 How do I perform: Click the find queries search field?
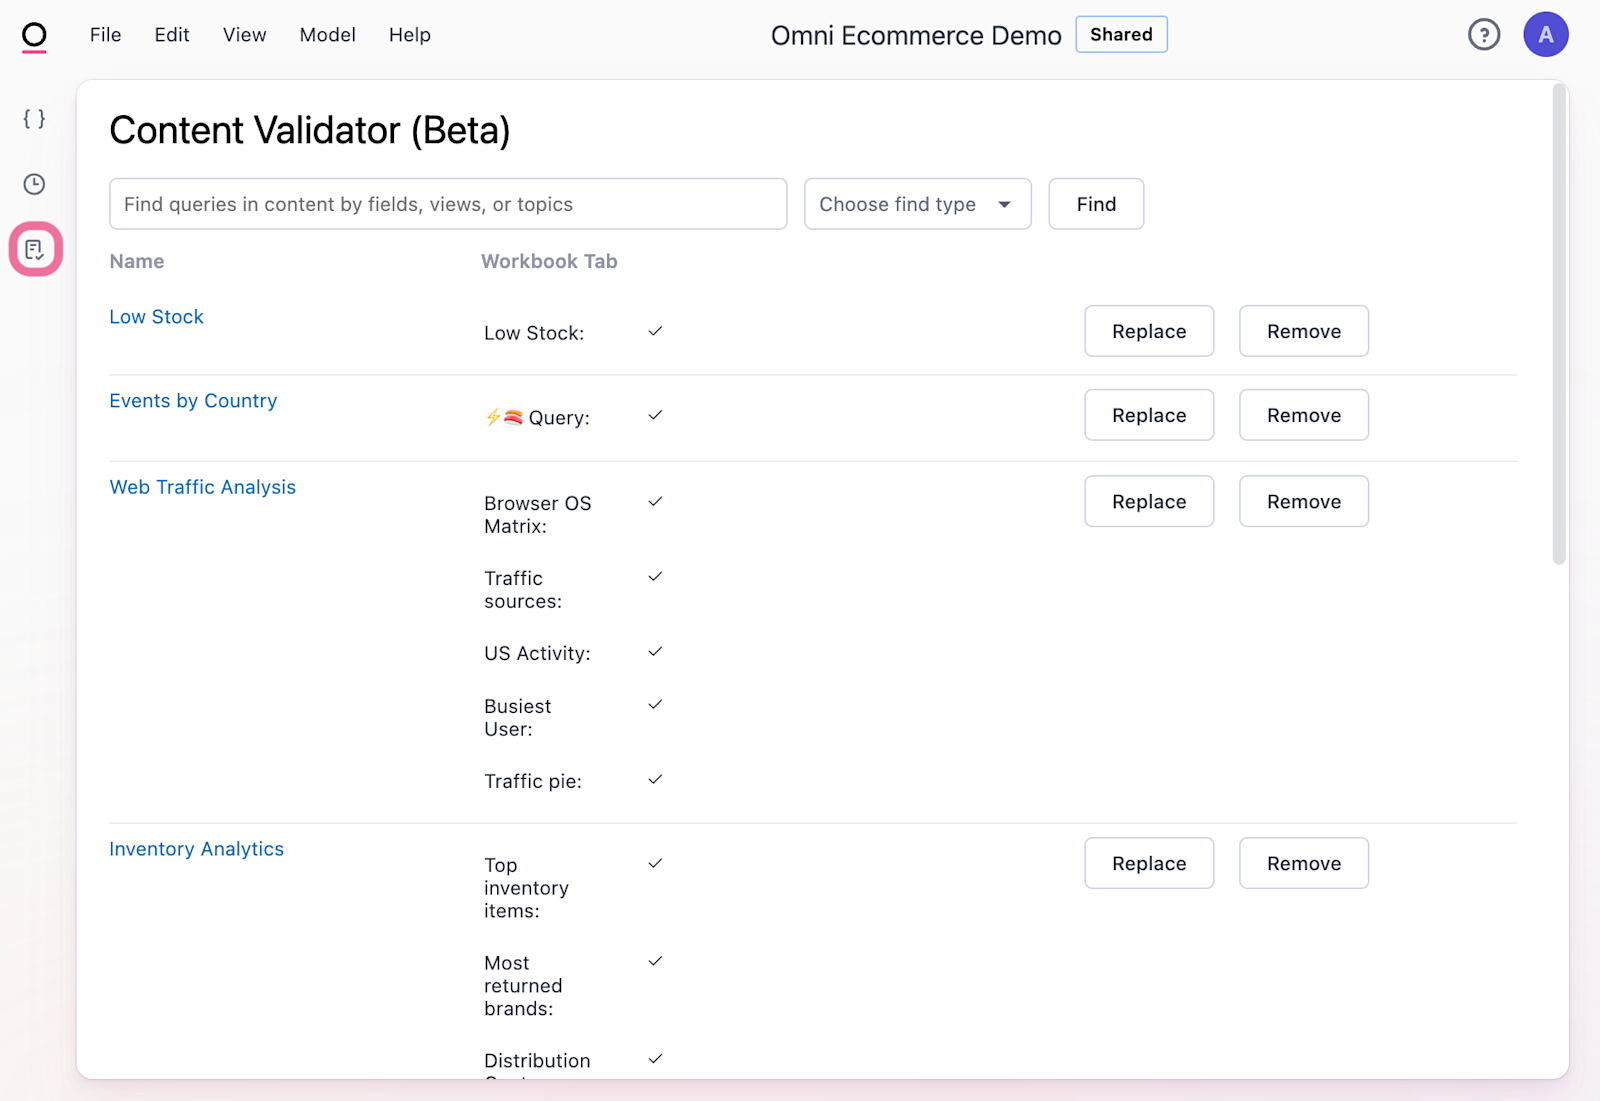tap(448, 204)
